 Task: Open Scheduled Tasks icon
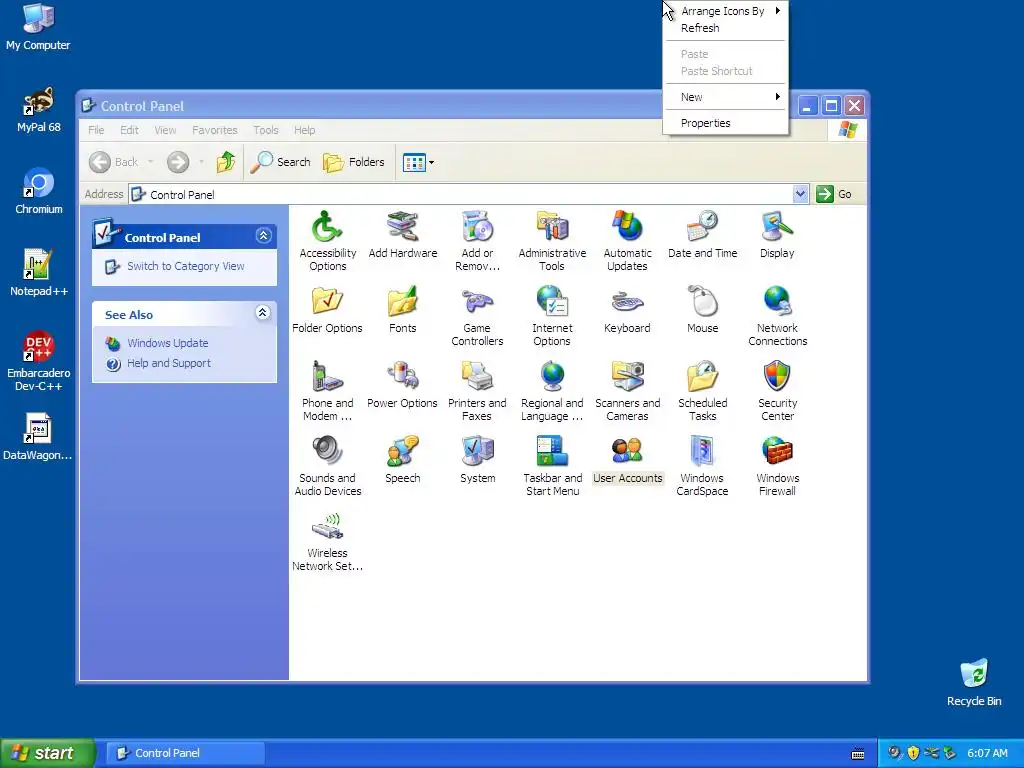(702, 391)
